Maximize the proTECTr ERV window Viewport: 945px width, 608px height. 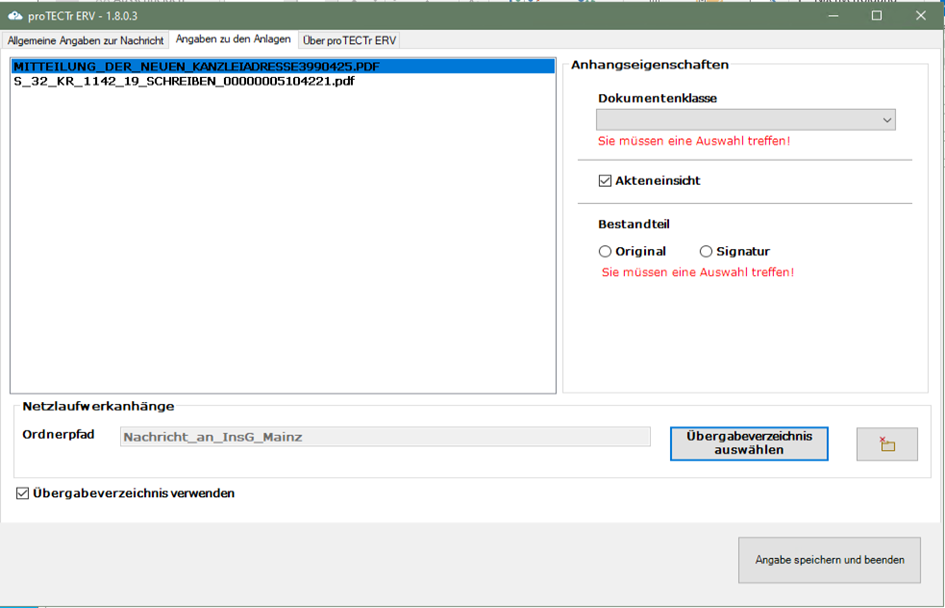[x=876, y=15]
